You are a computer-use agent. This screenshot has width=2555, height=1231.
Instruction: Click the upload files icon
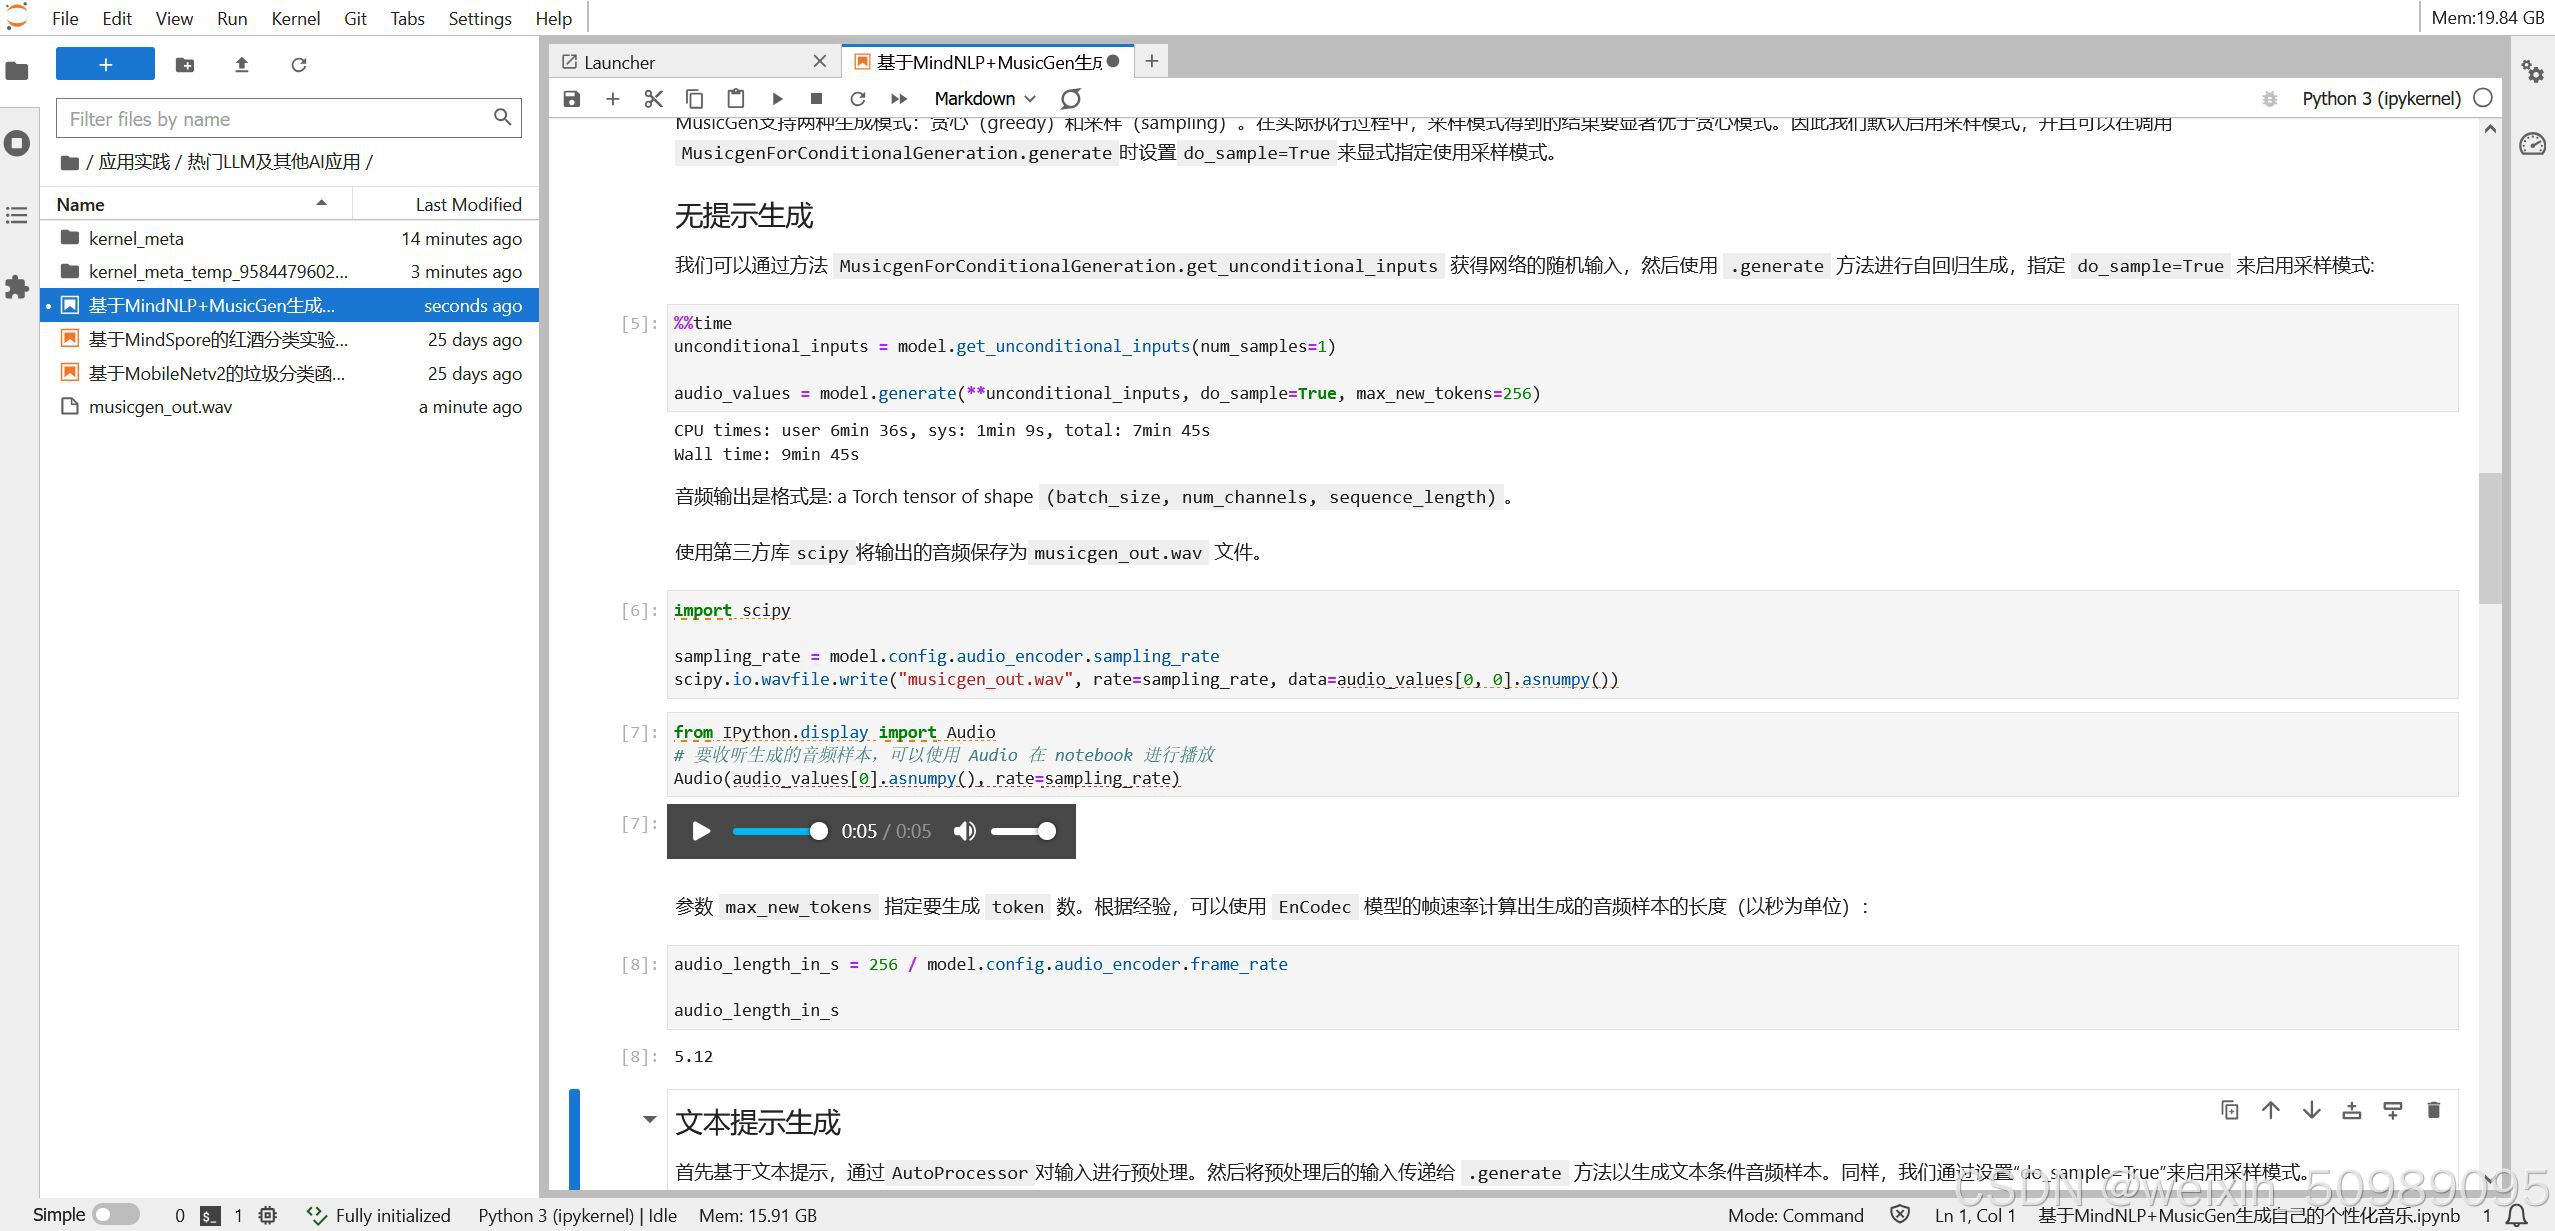click(241, 65)
